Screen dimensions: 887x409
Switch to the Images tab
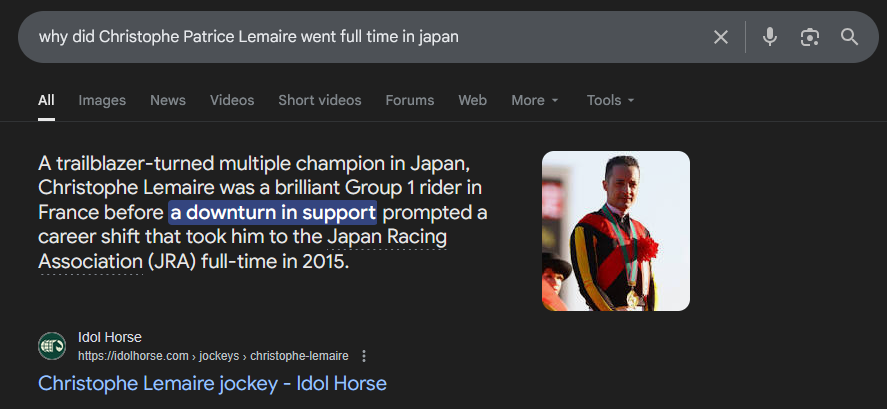(x=102, y=100)
